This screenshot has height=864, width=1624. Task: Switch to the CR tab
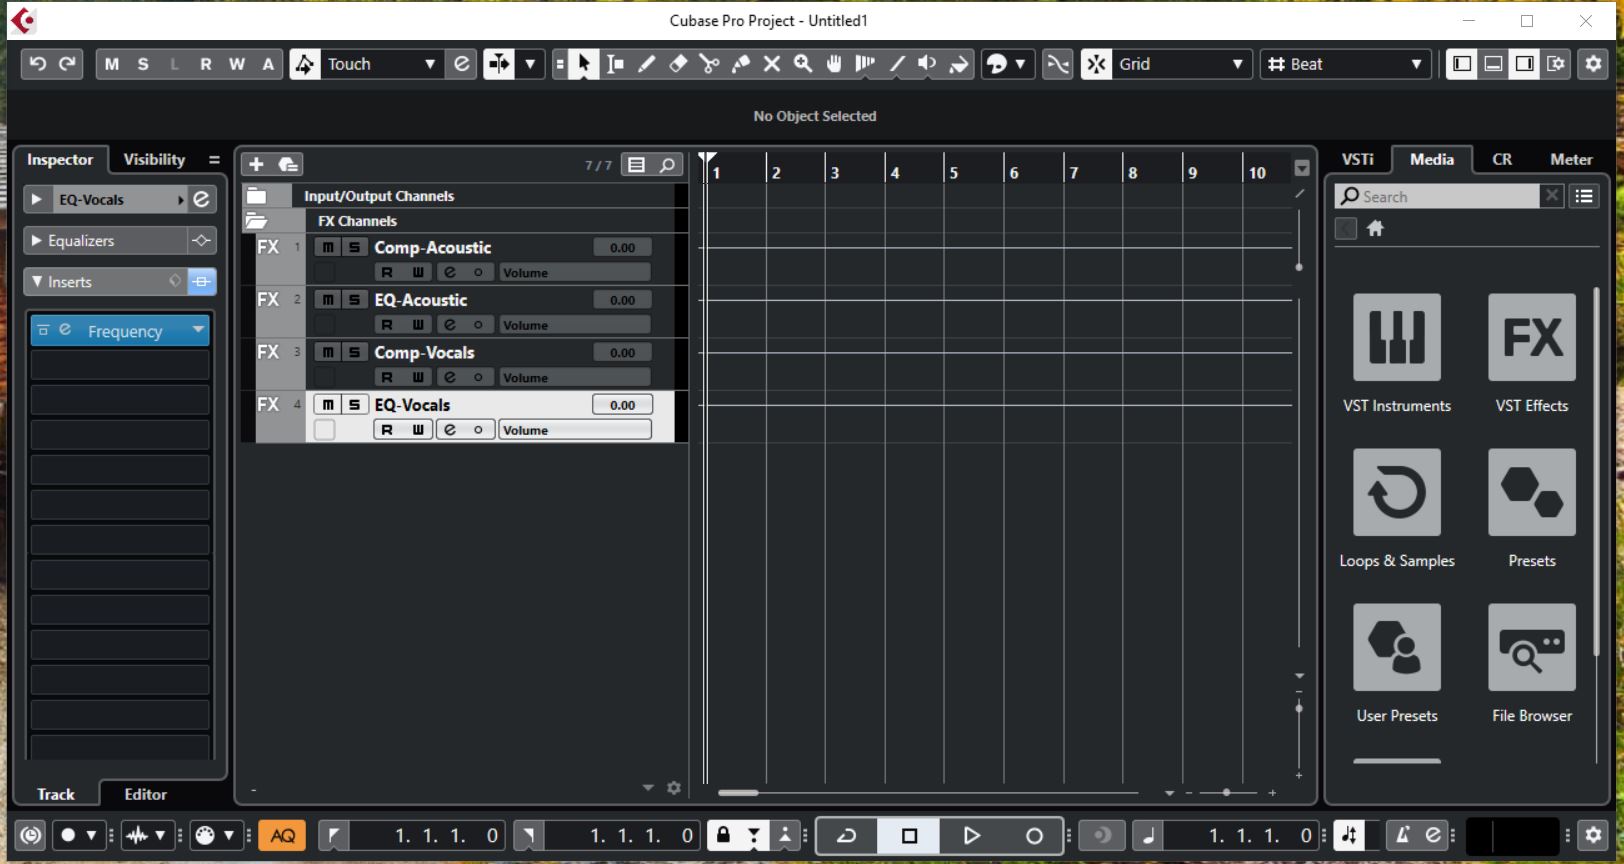1502,159
